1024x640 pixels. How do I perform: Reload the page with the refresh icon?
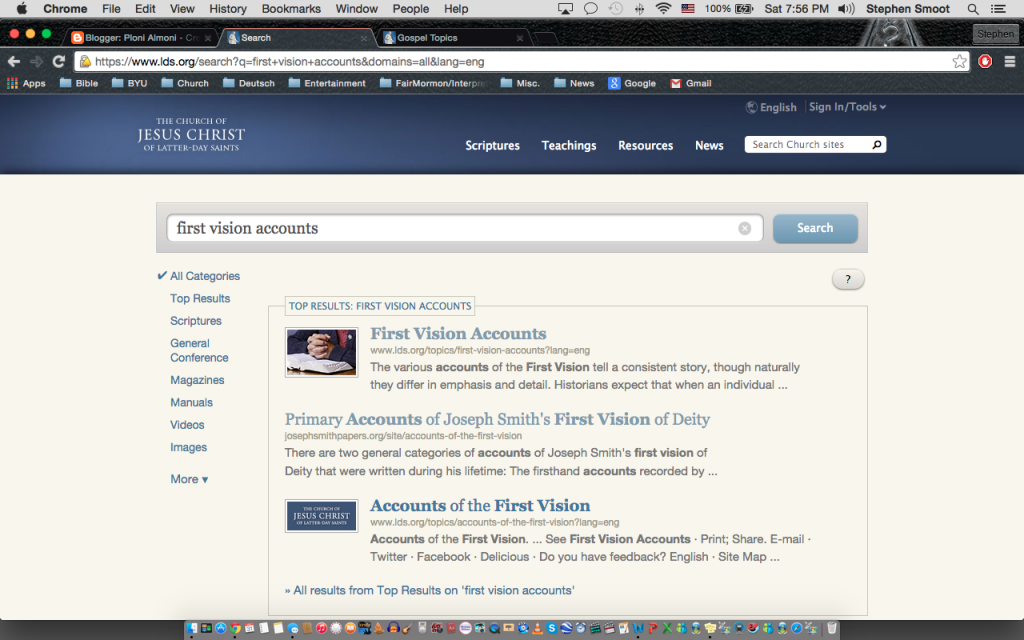click(59, 61)
